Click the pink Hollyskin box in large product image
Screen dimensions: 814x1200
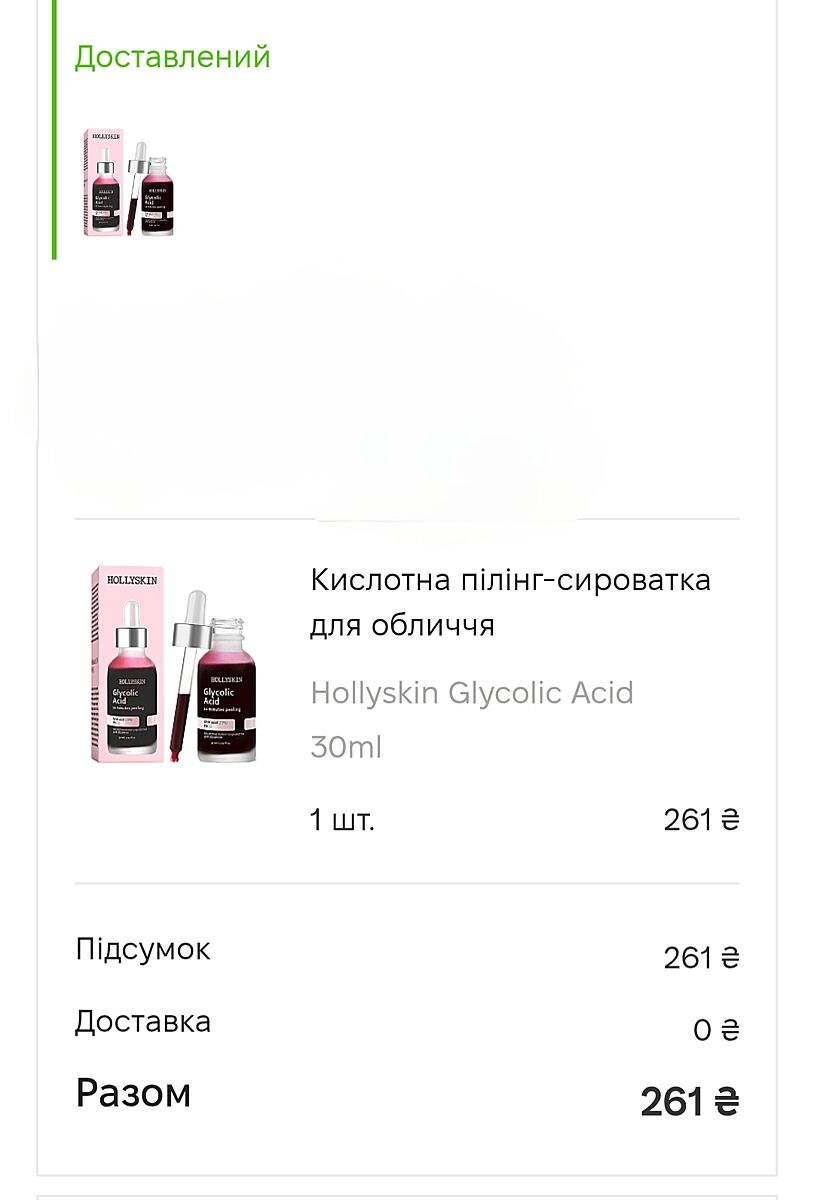[125, 662]
